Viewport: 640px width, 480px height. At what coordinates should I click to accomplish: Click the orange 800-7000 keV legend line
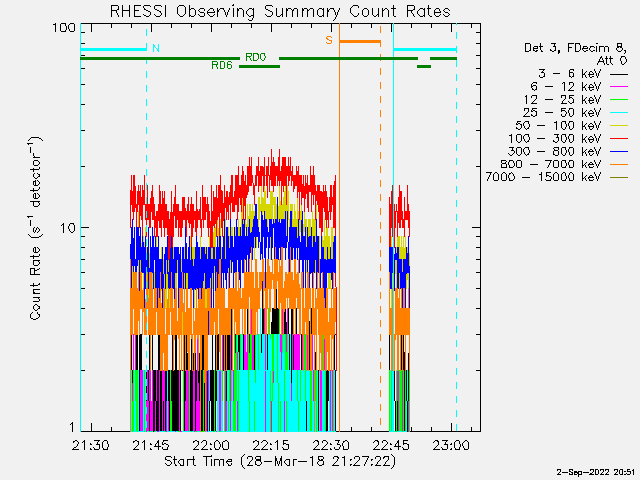coord(619,164)
